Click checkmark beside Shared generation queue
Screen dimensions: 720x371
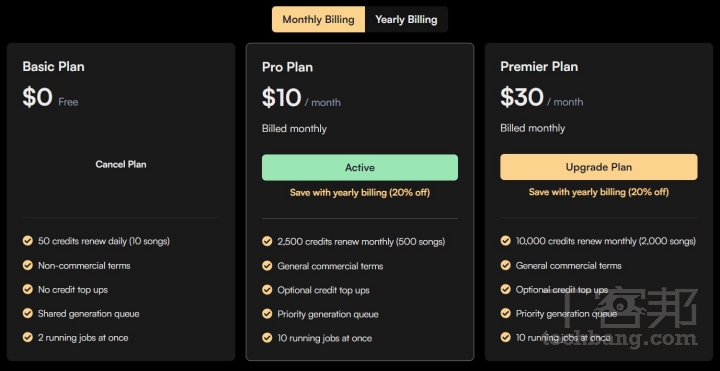(28, 314)
